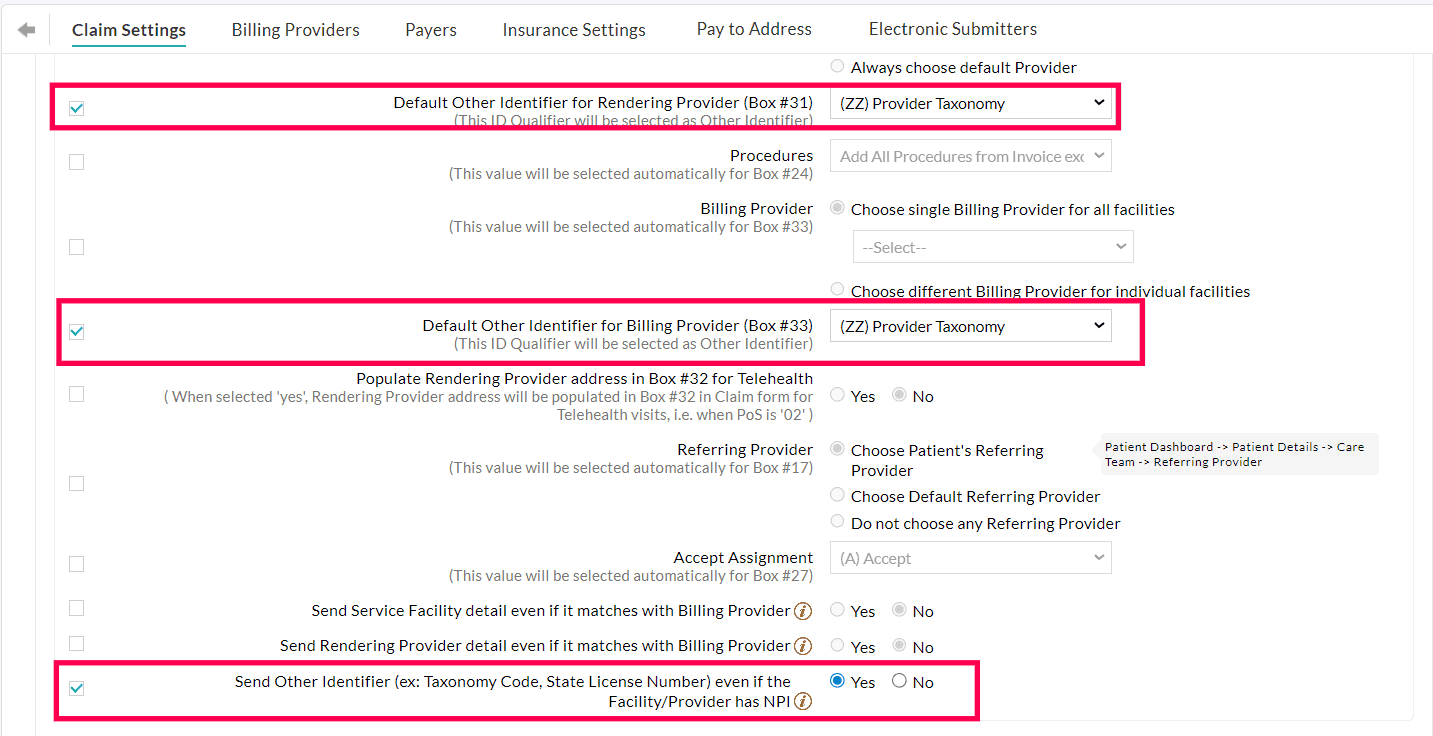
Task: Select the Claim Settings tab
Action: (128, 31)
